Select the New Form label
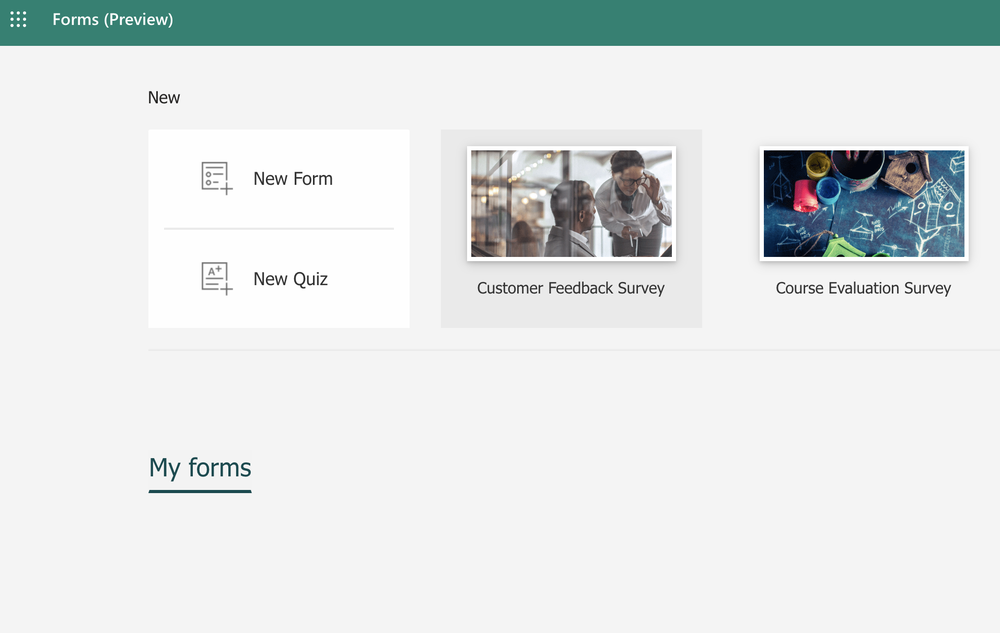 click(x=293, y=178)
